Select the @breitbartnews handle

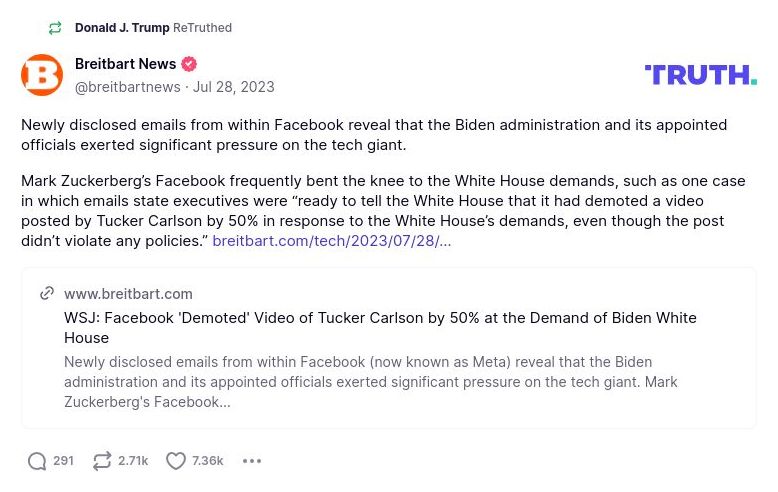tap(128, 87)
